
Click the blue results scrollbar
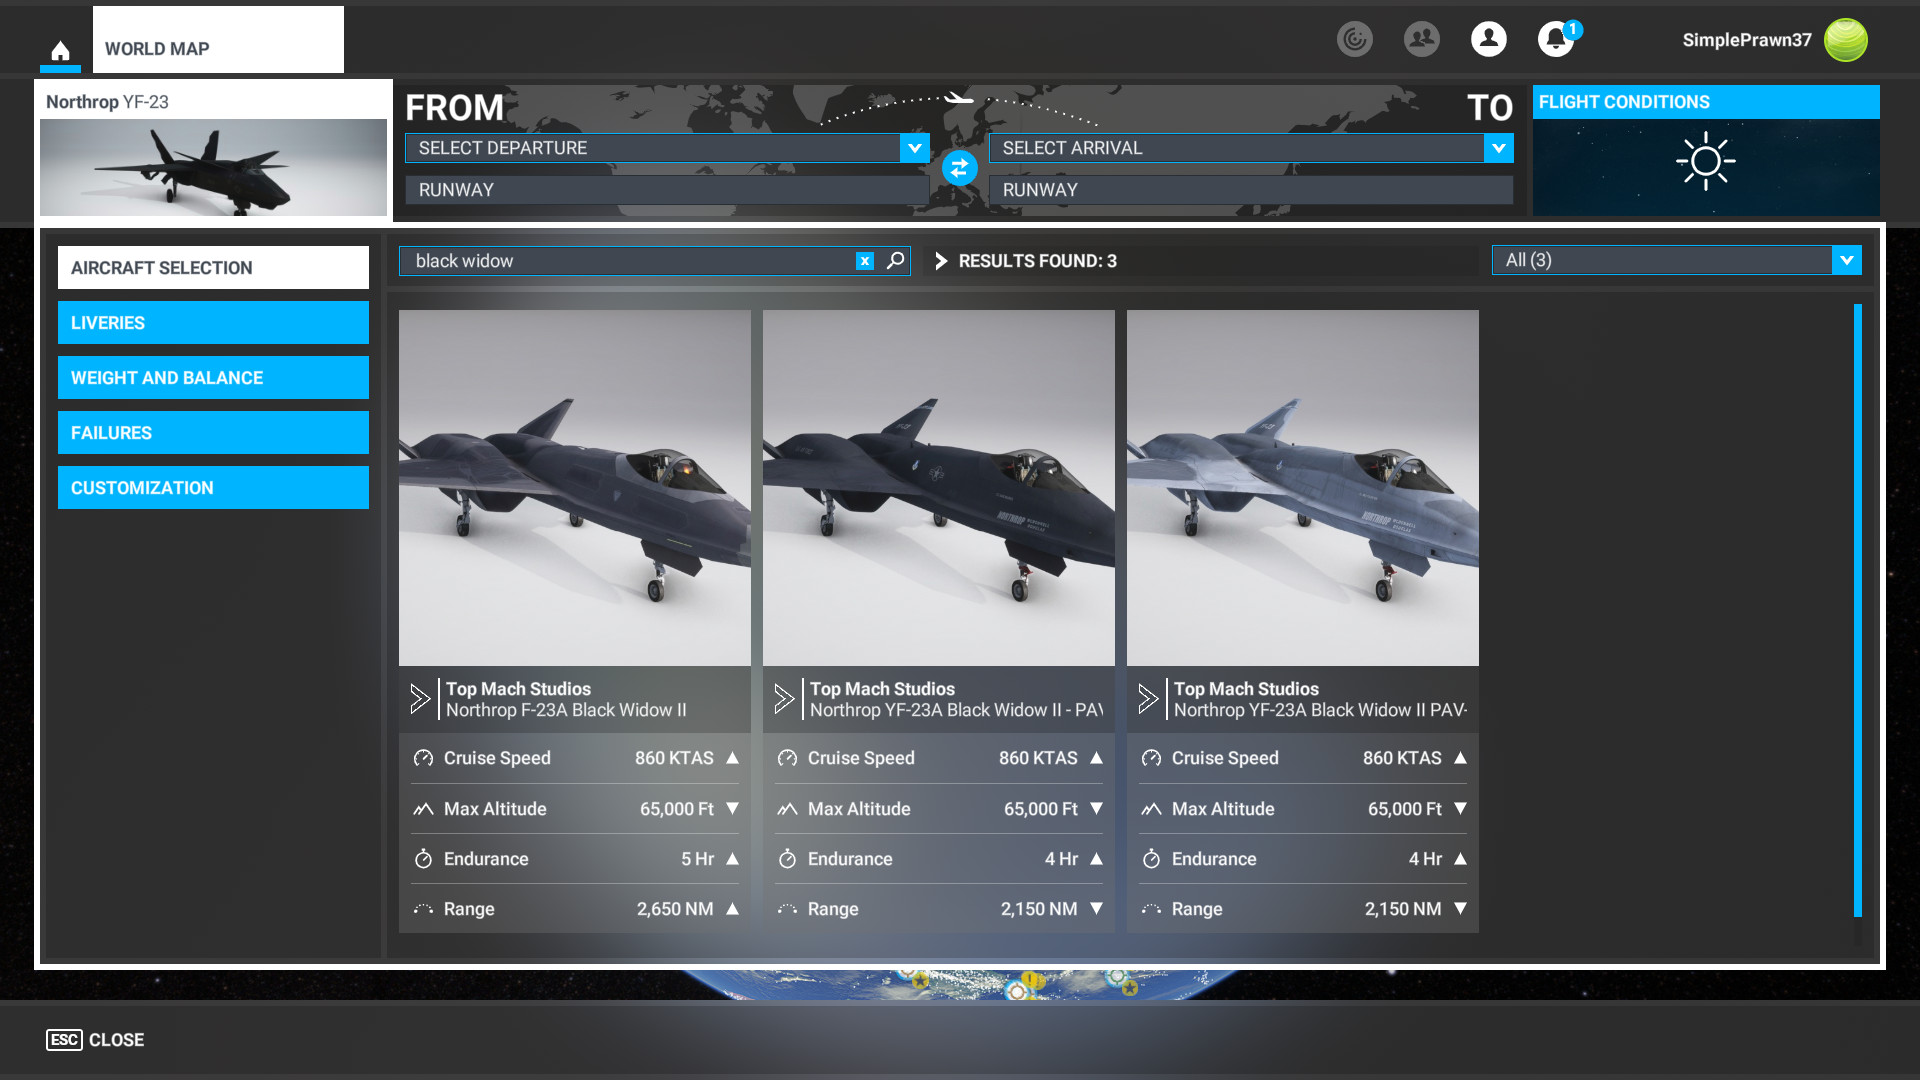[x=1857, y=610]
